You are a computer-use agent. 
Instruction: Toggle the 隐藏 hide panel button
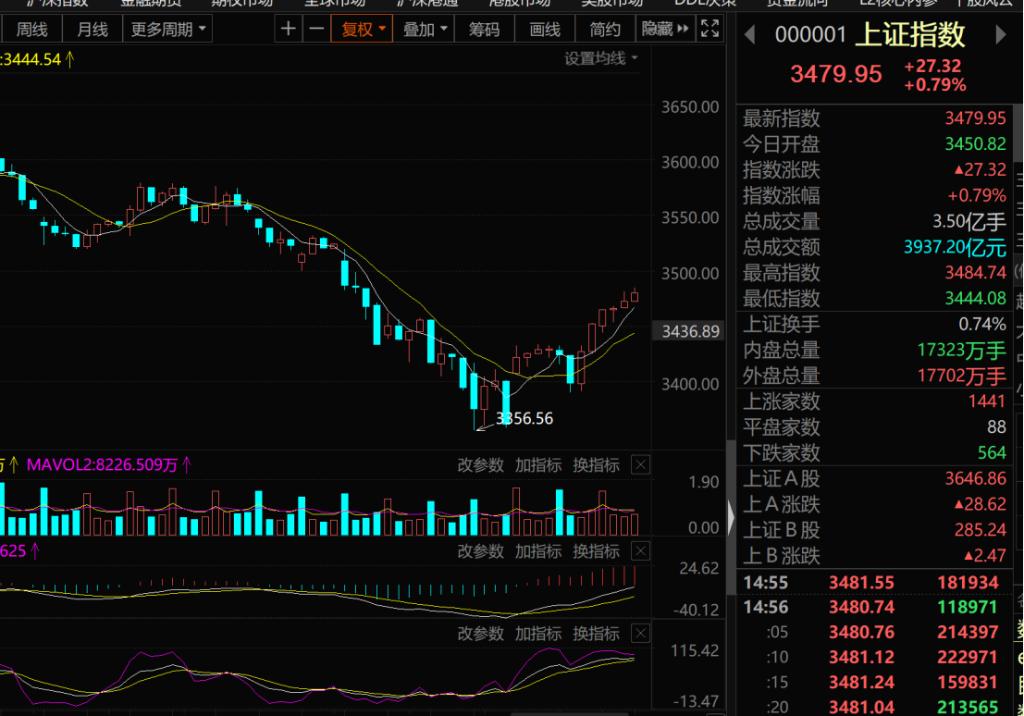665,29
